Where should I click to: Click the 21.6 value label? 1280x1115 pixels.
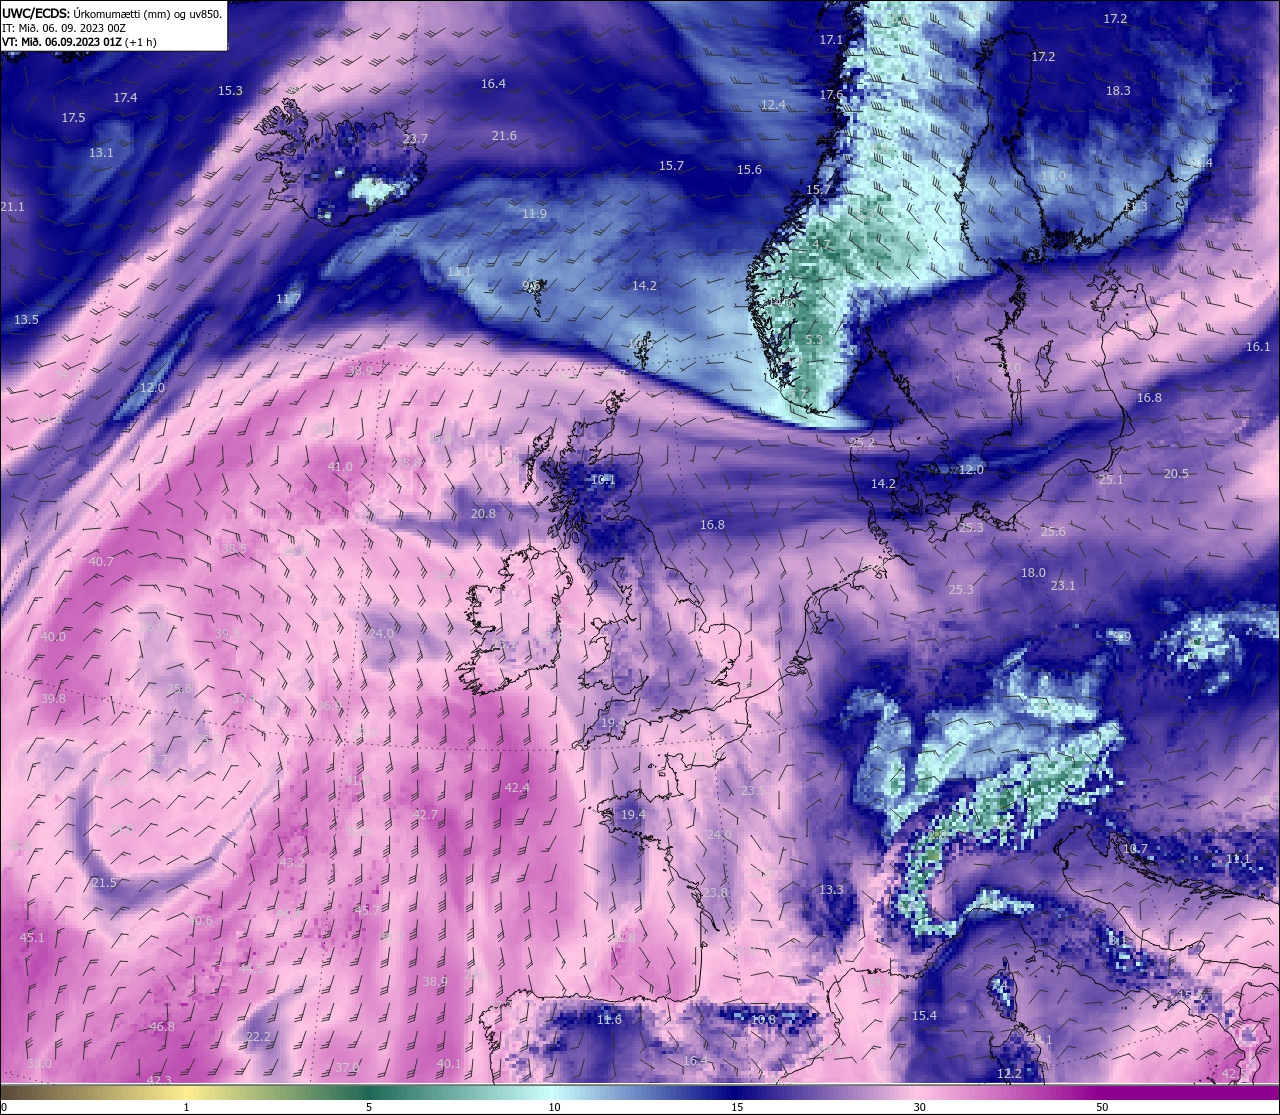504,136
